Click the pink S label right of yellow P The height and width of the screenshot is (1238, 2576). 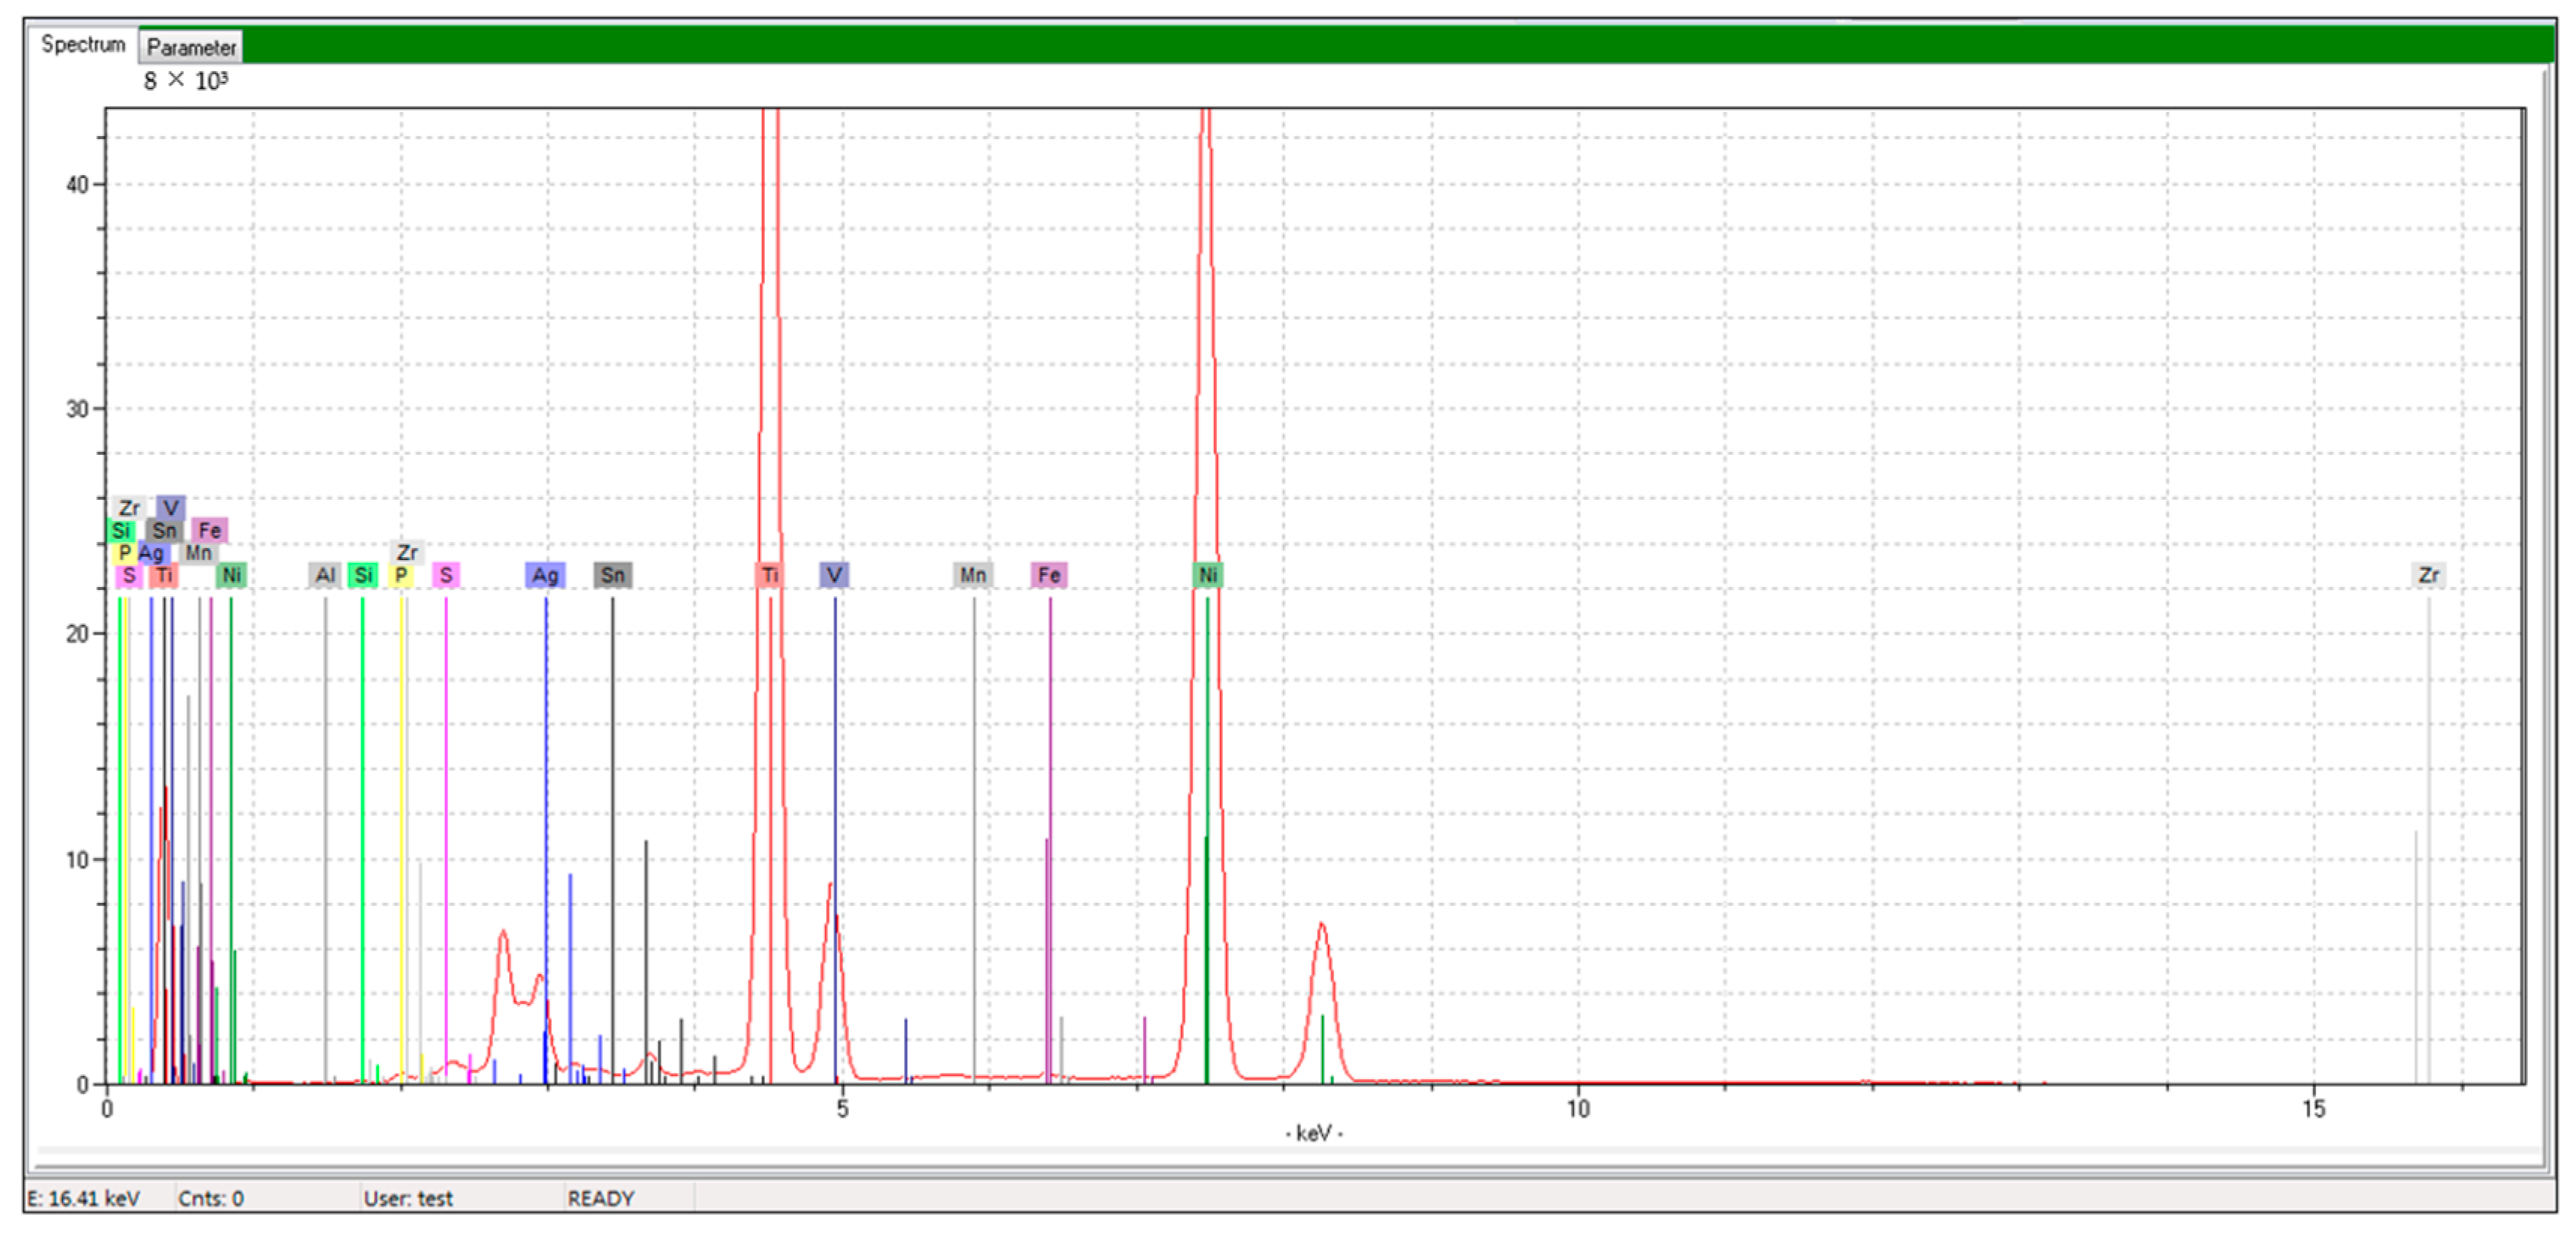point(446,575)
